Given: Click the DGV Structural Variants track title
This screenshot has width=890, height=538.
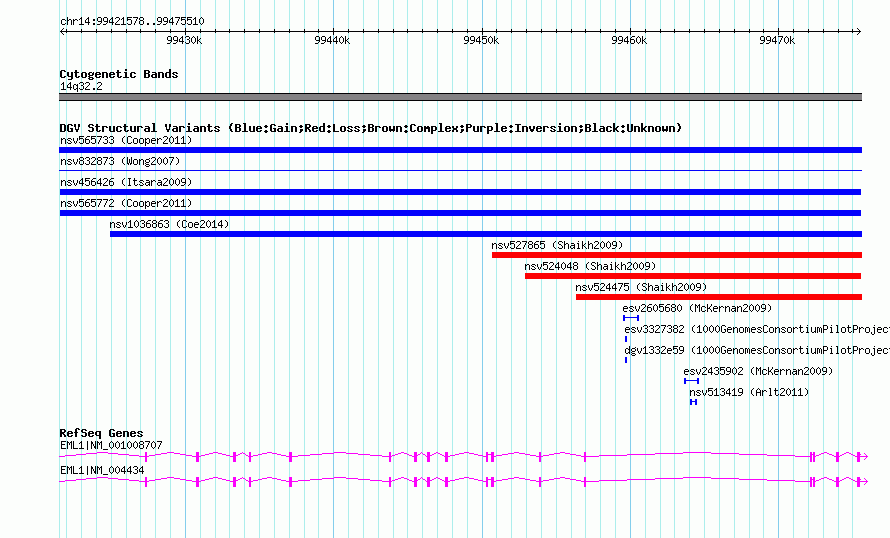Looking at the screenshot, I should point(370,128).
